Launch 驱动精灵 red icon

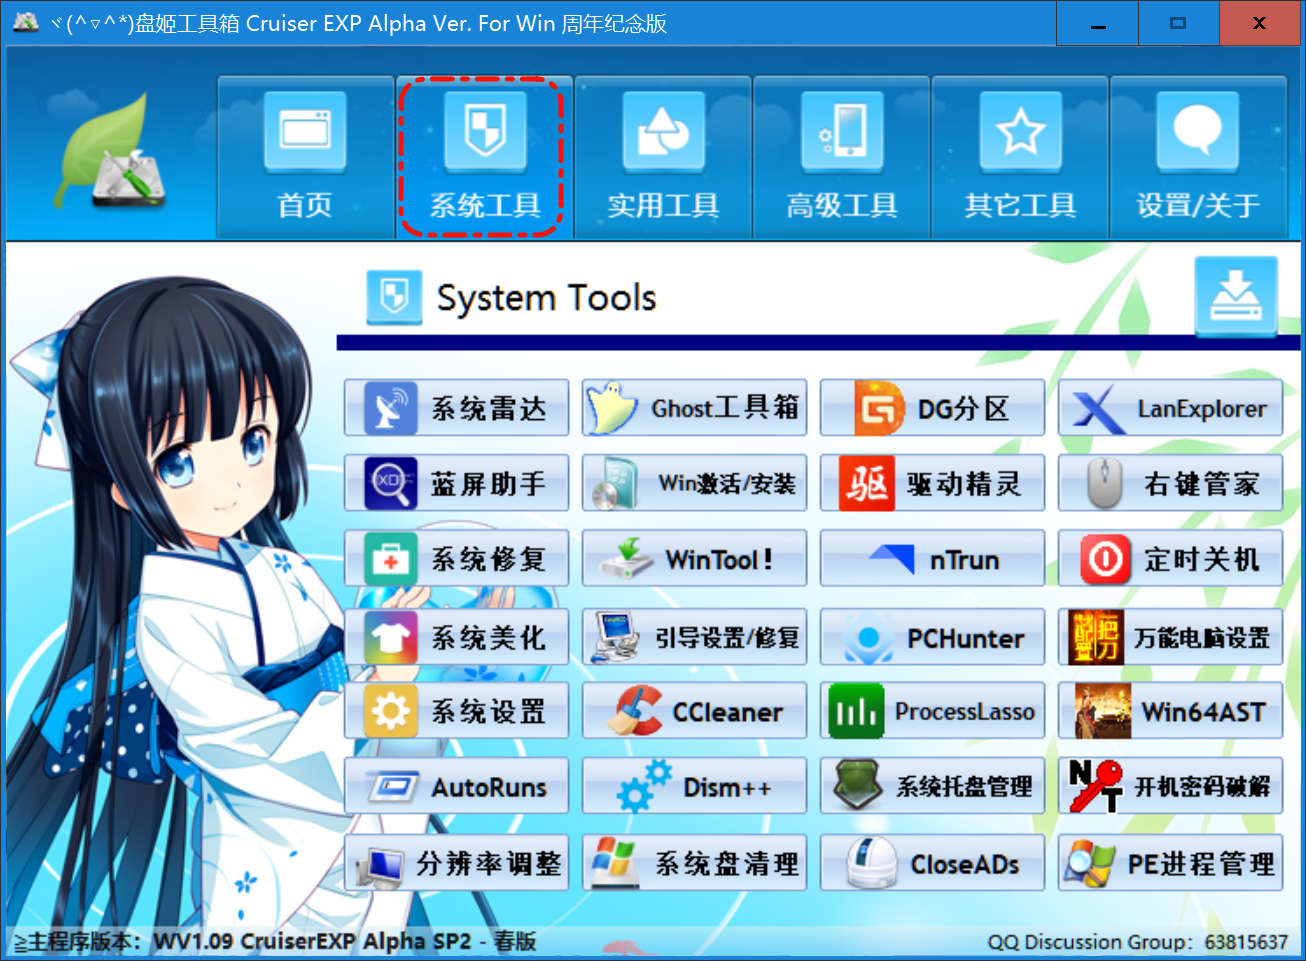click(867, 484)
